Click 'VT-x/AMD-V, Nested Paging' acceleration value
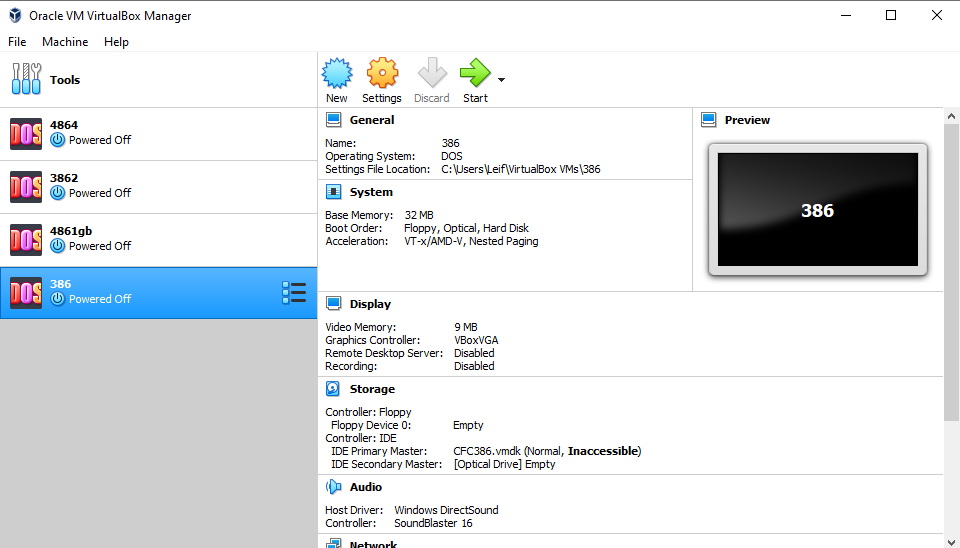 coord(471,241)
